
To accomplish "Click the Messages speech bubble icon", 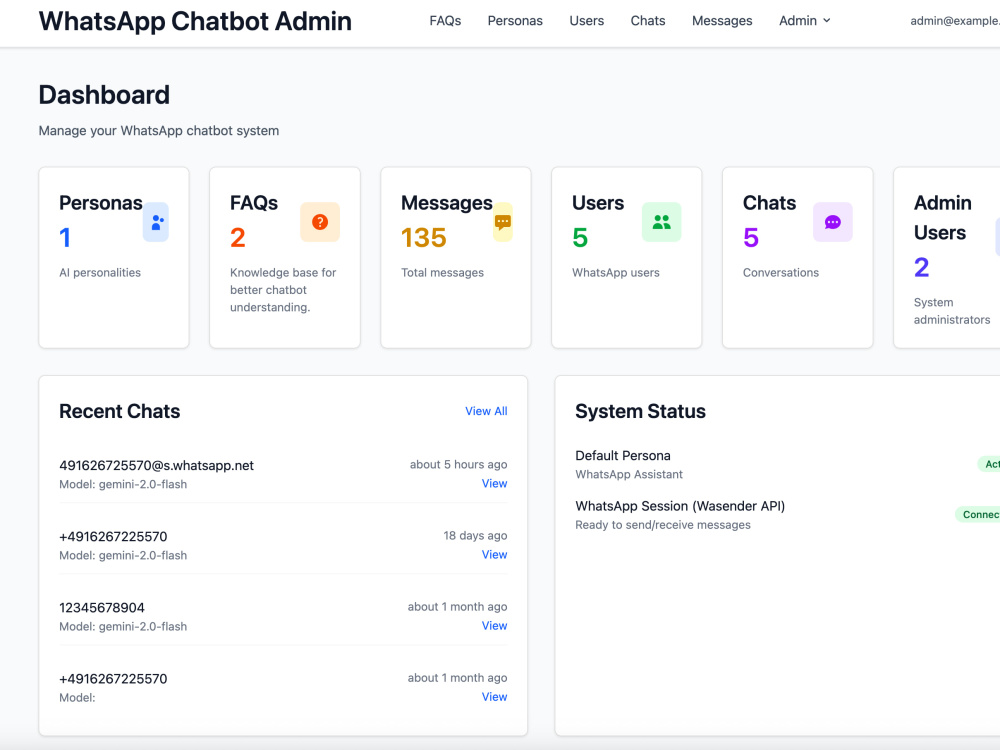I will [x=503, y=222].
